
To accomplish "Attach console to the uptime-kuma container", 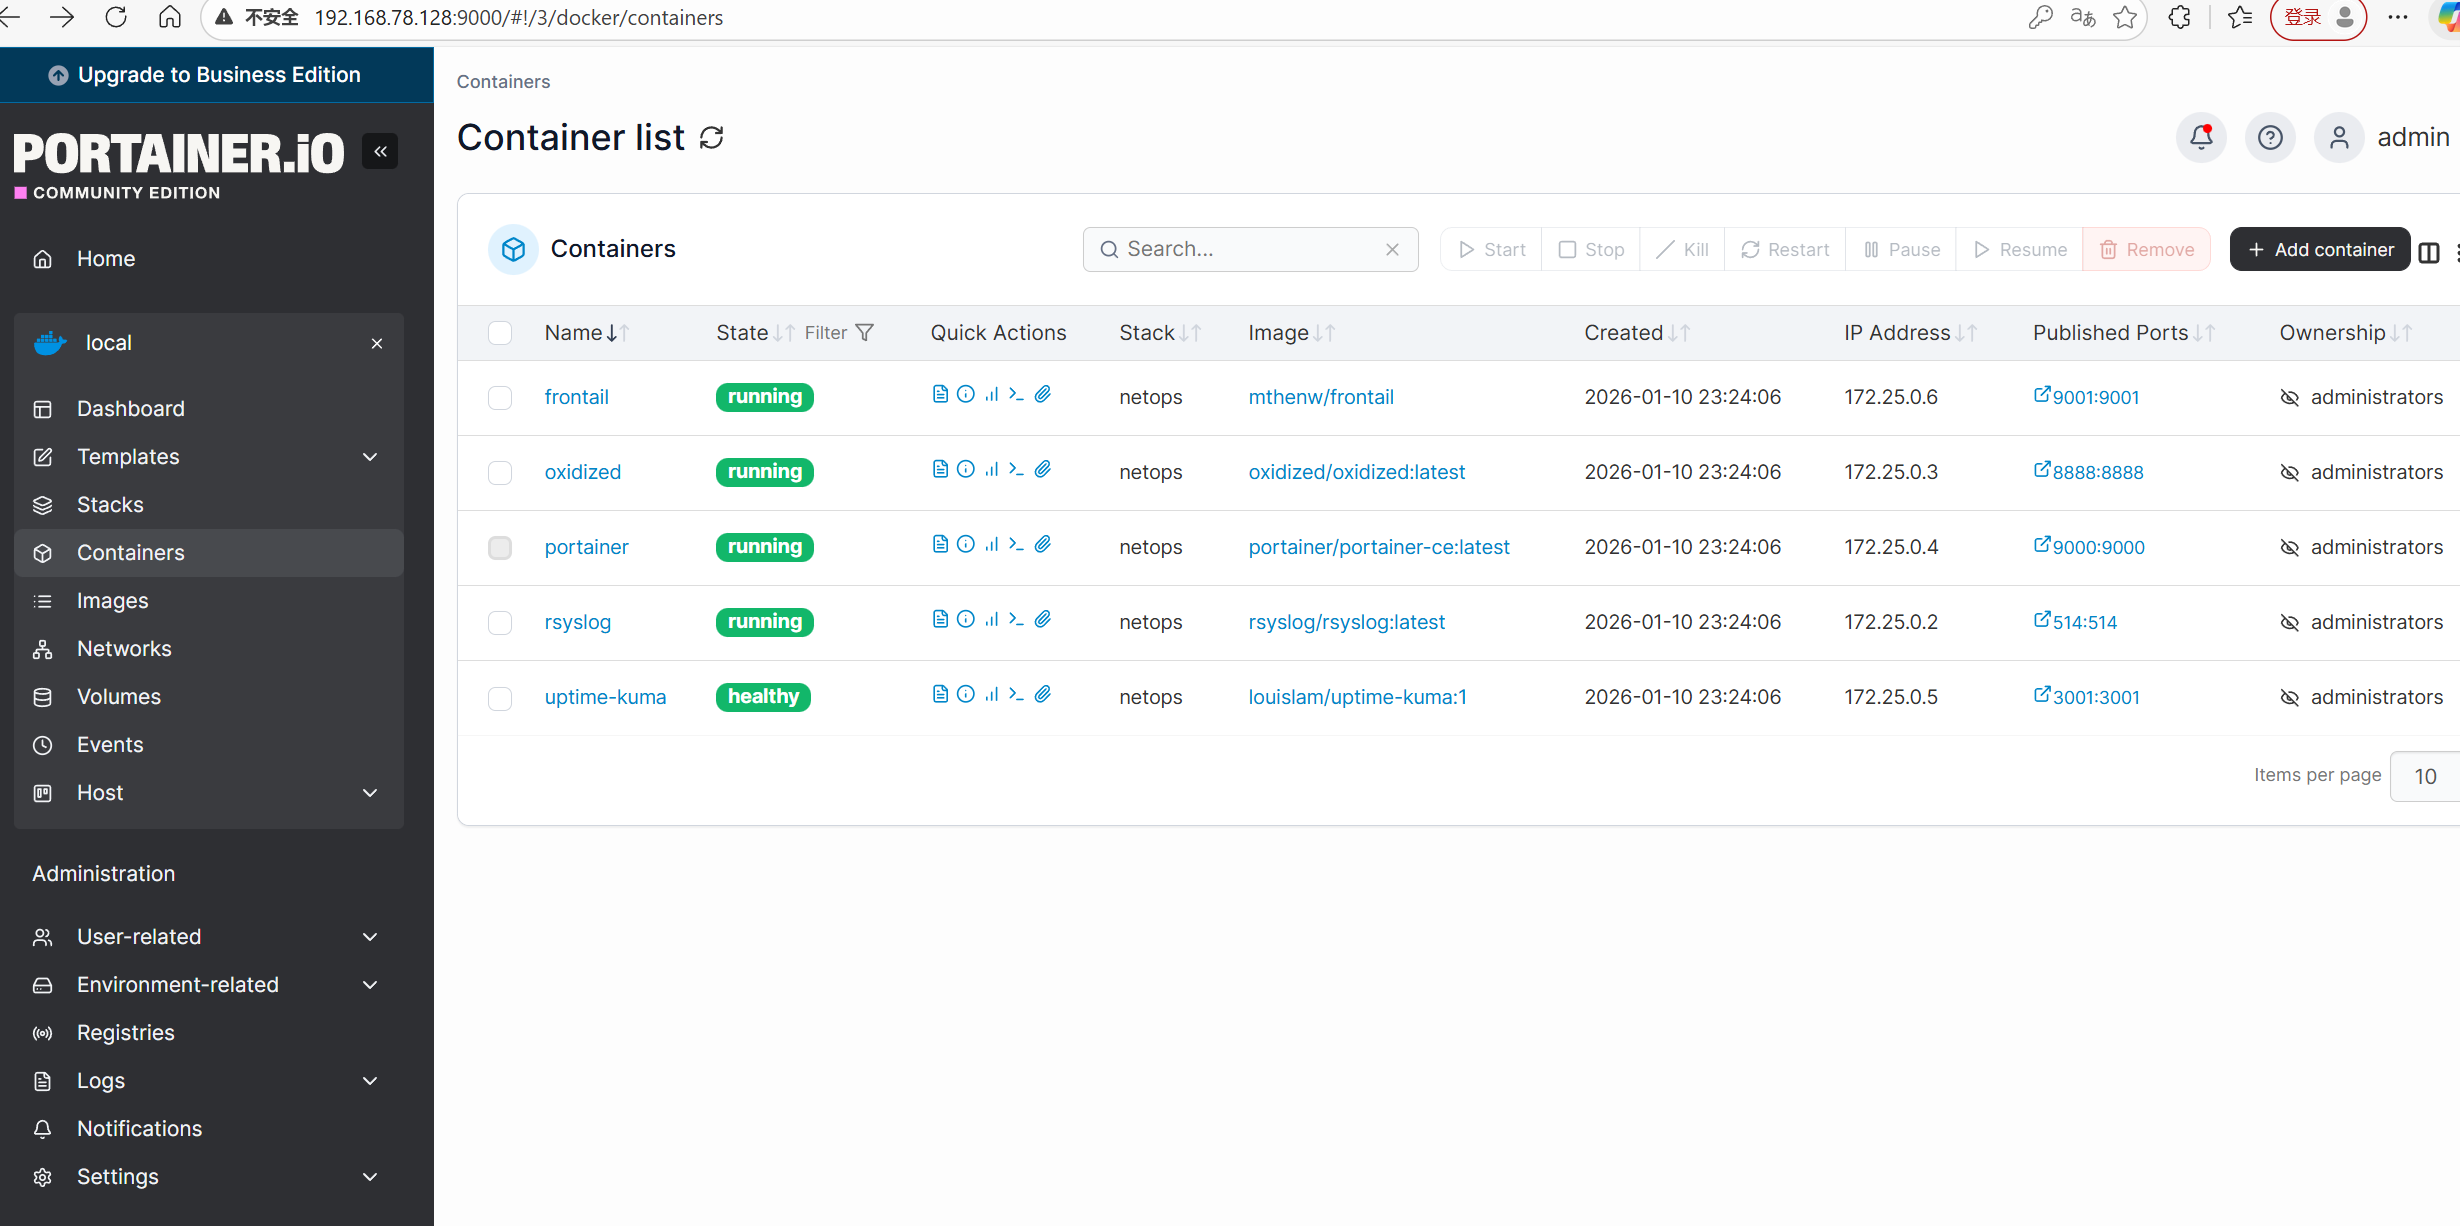I will 1042,694.
